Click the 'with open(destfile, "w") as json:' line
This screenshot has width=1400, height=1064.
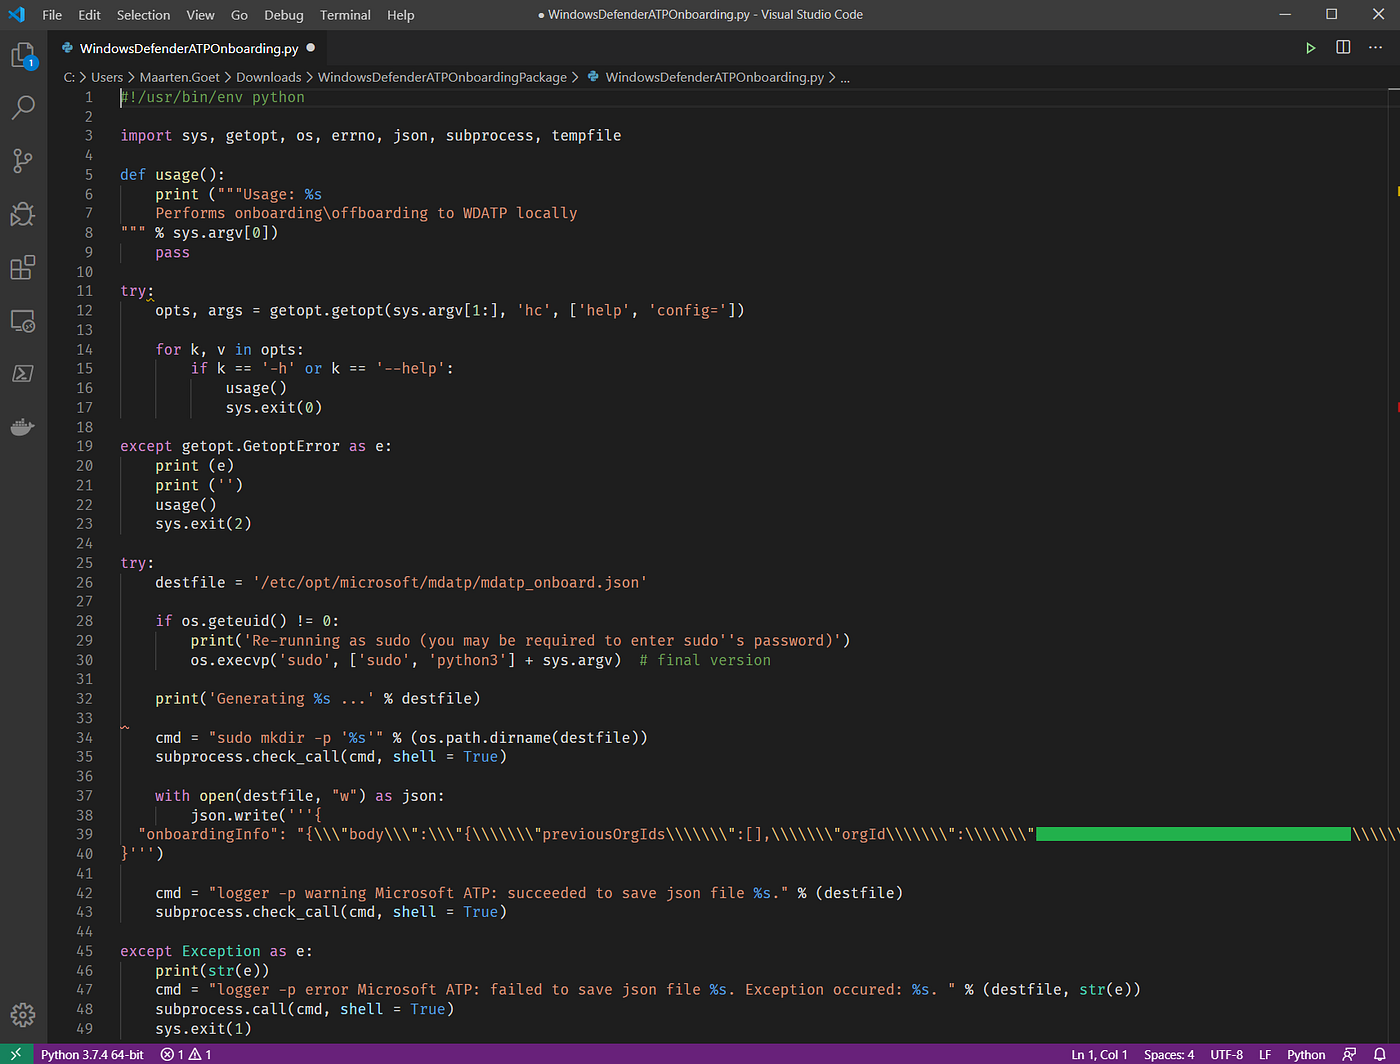pos(300,796)
